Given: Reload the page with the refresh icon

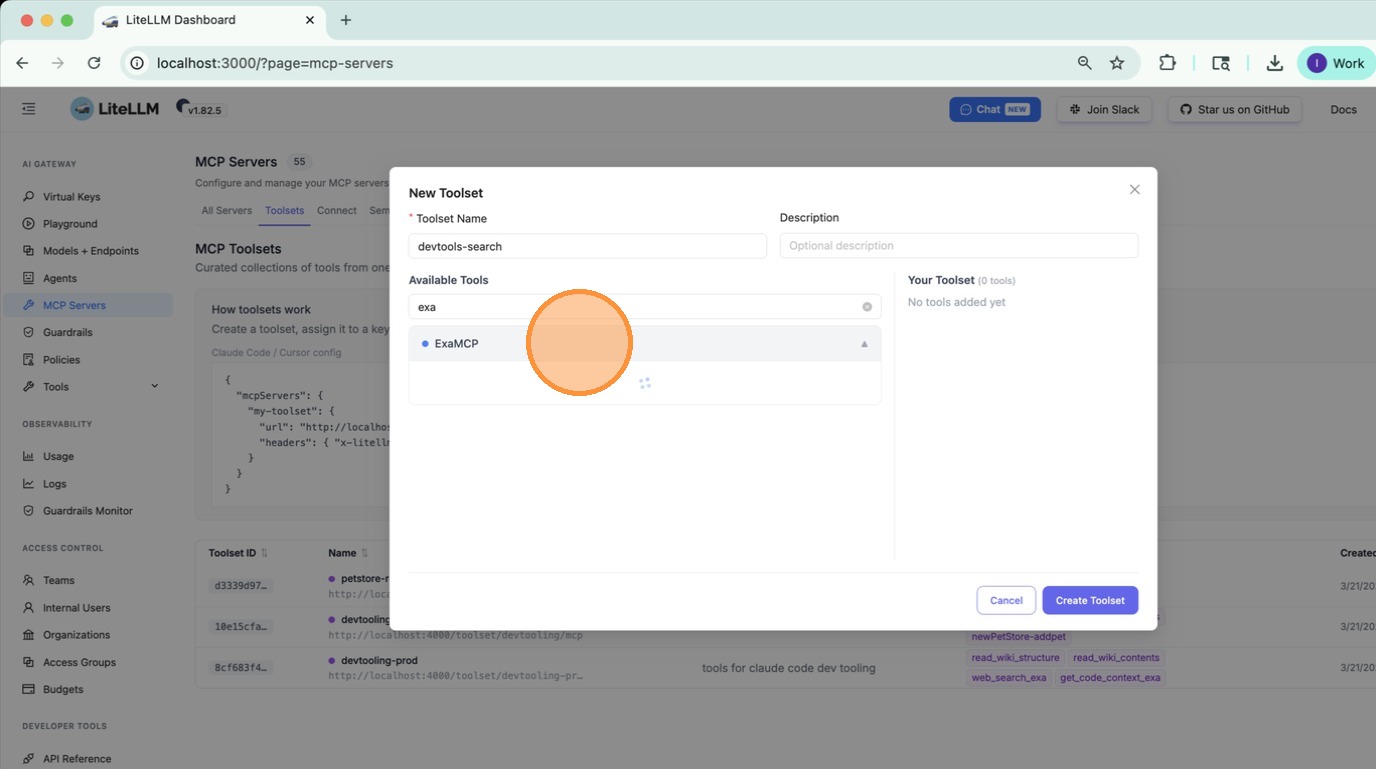Looking at the screenshot, I should point(94,63).
